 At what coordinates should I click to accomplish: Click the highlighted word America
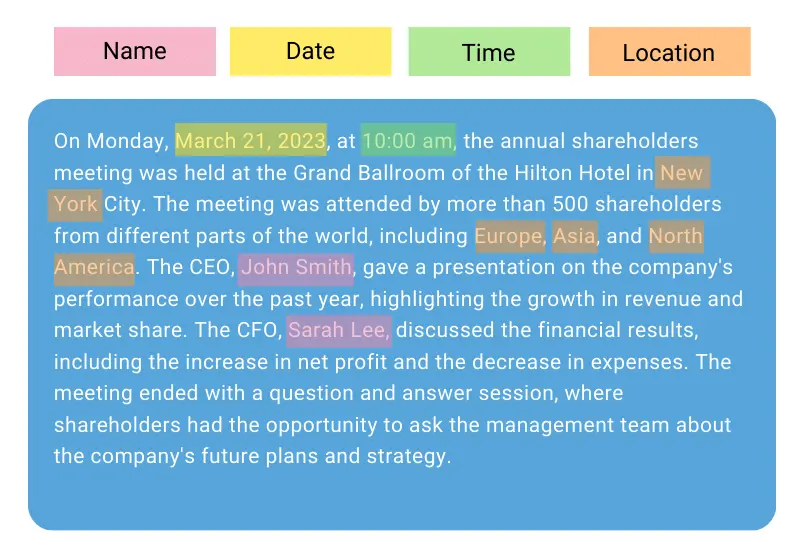tap(94, 268)
